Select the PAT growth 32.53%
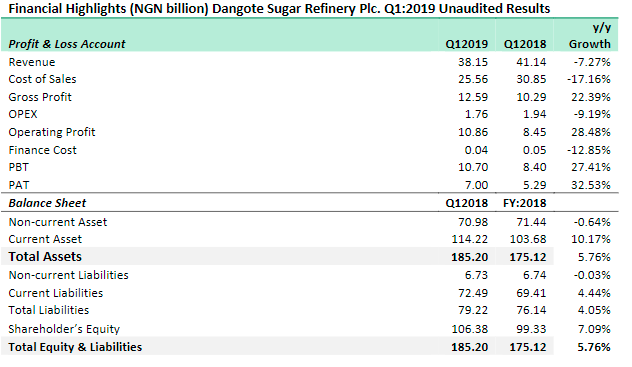This screenshot has height=367, width=632. click(591, 185)
